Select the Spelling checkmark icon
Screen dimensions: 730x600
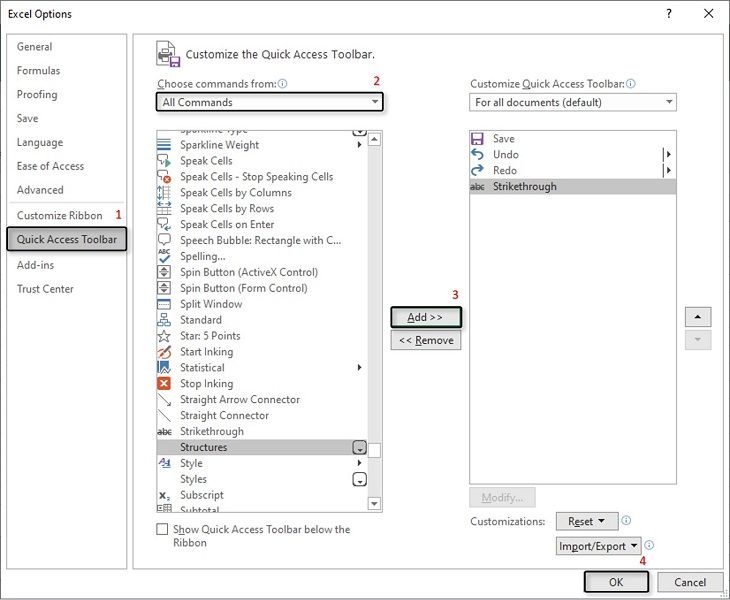(164, 256)
